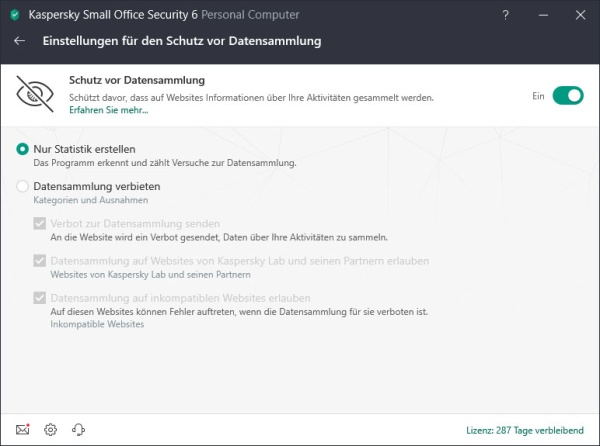Open help with the question mark icon
Image resolution: width=600 pixels, height=446 pixels.
[x=505, y=15]
